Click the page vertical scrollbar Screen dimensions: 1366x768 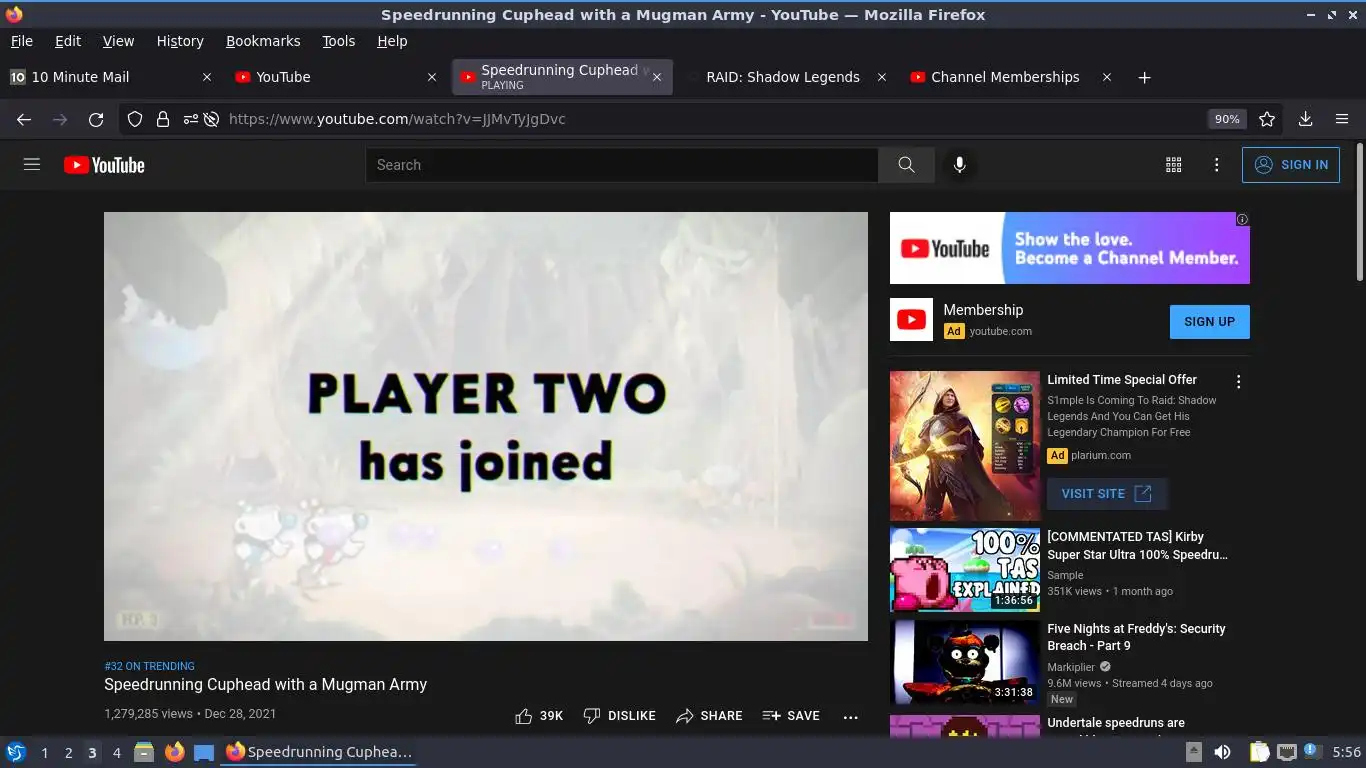1360,213
